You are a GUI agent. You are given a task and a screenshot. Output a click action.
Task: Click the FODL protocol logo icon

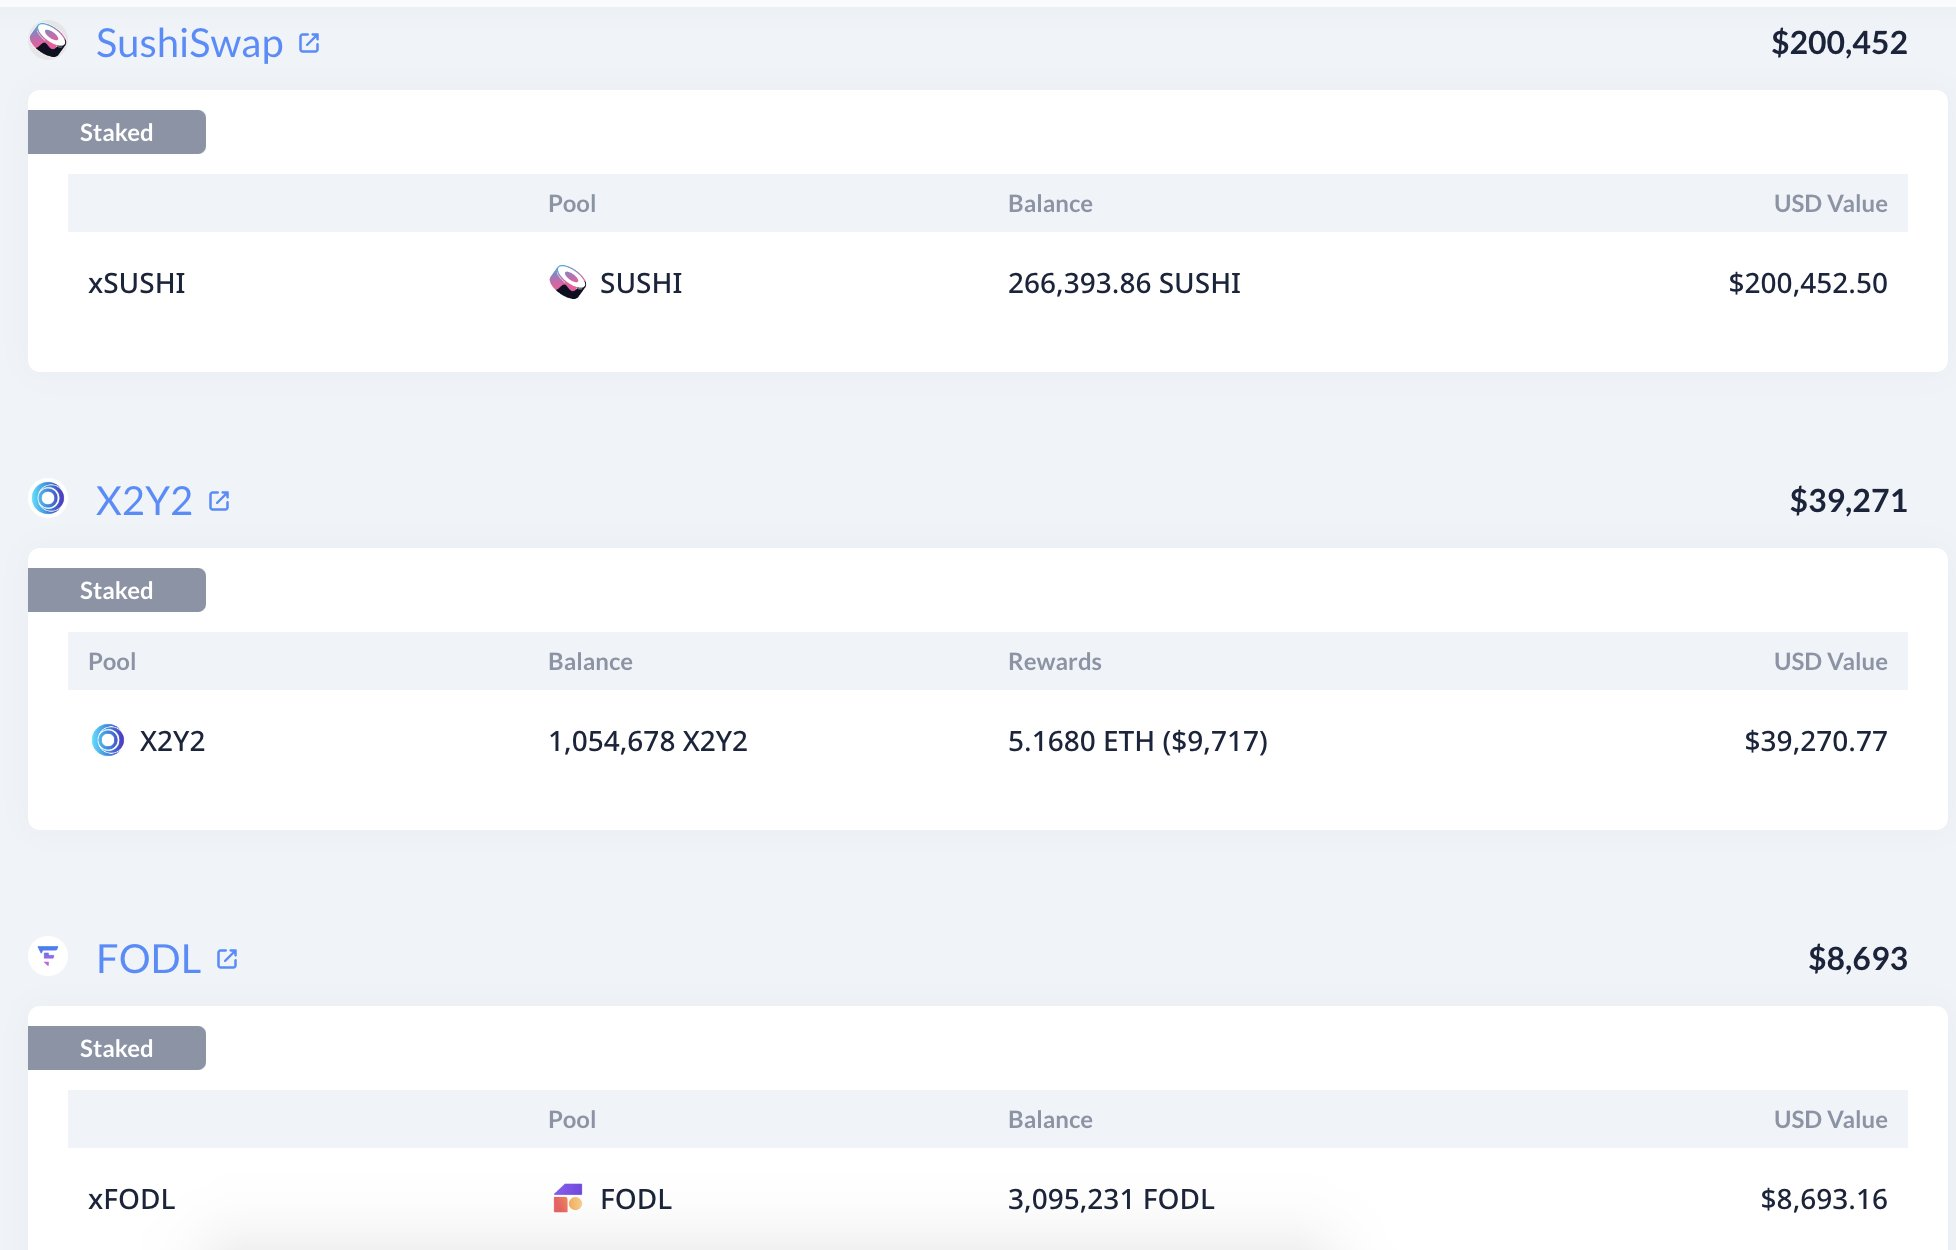point(48,957)
